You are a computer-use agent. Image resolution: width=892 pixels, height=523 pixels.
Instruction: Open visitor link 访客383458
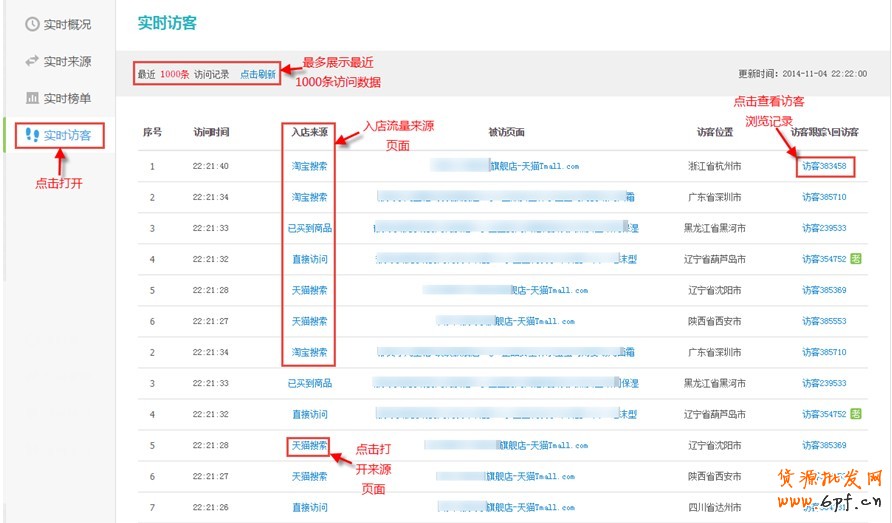coord(824,166)
